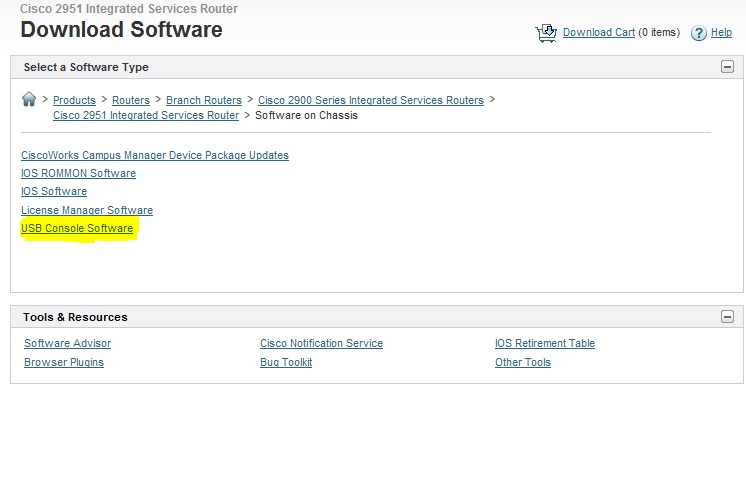Open Cisco 2951 Integrated Services Router breadcrumb
This screenshot has height=482, width=746.
click(x=146, y=116)
